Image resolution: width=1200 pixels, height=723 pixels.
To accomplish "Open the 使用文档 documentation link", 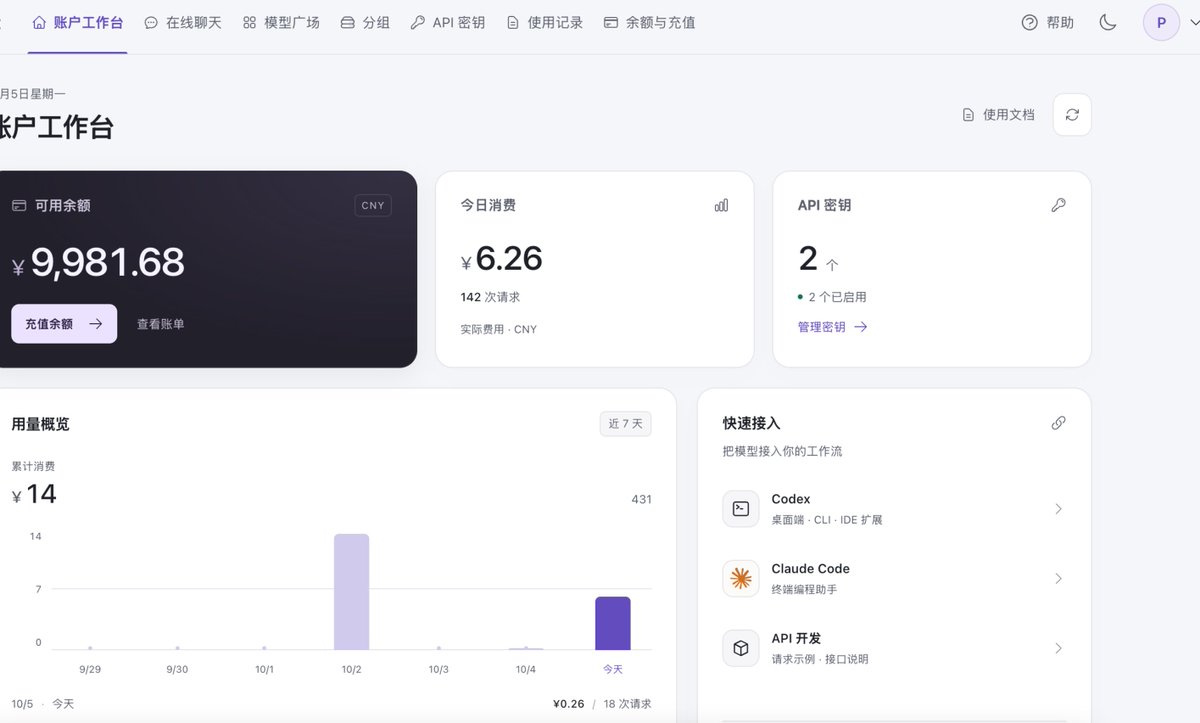I will [x=998, y=115].
